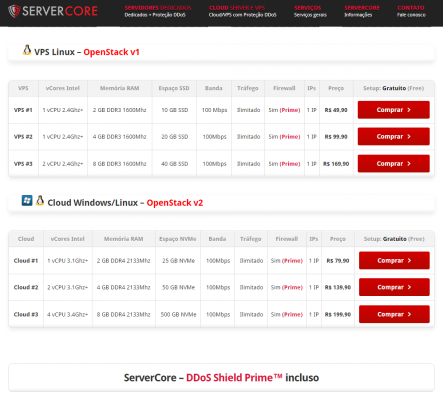Click the 50 GB NVMe cell
443x400 pixels.
coord(178,287)
